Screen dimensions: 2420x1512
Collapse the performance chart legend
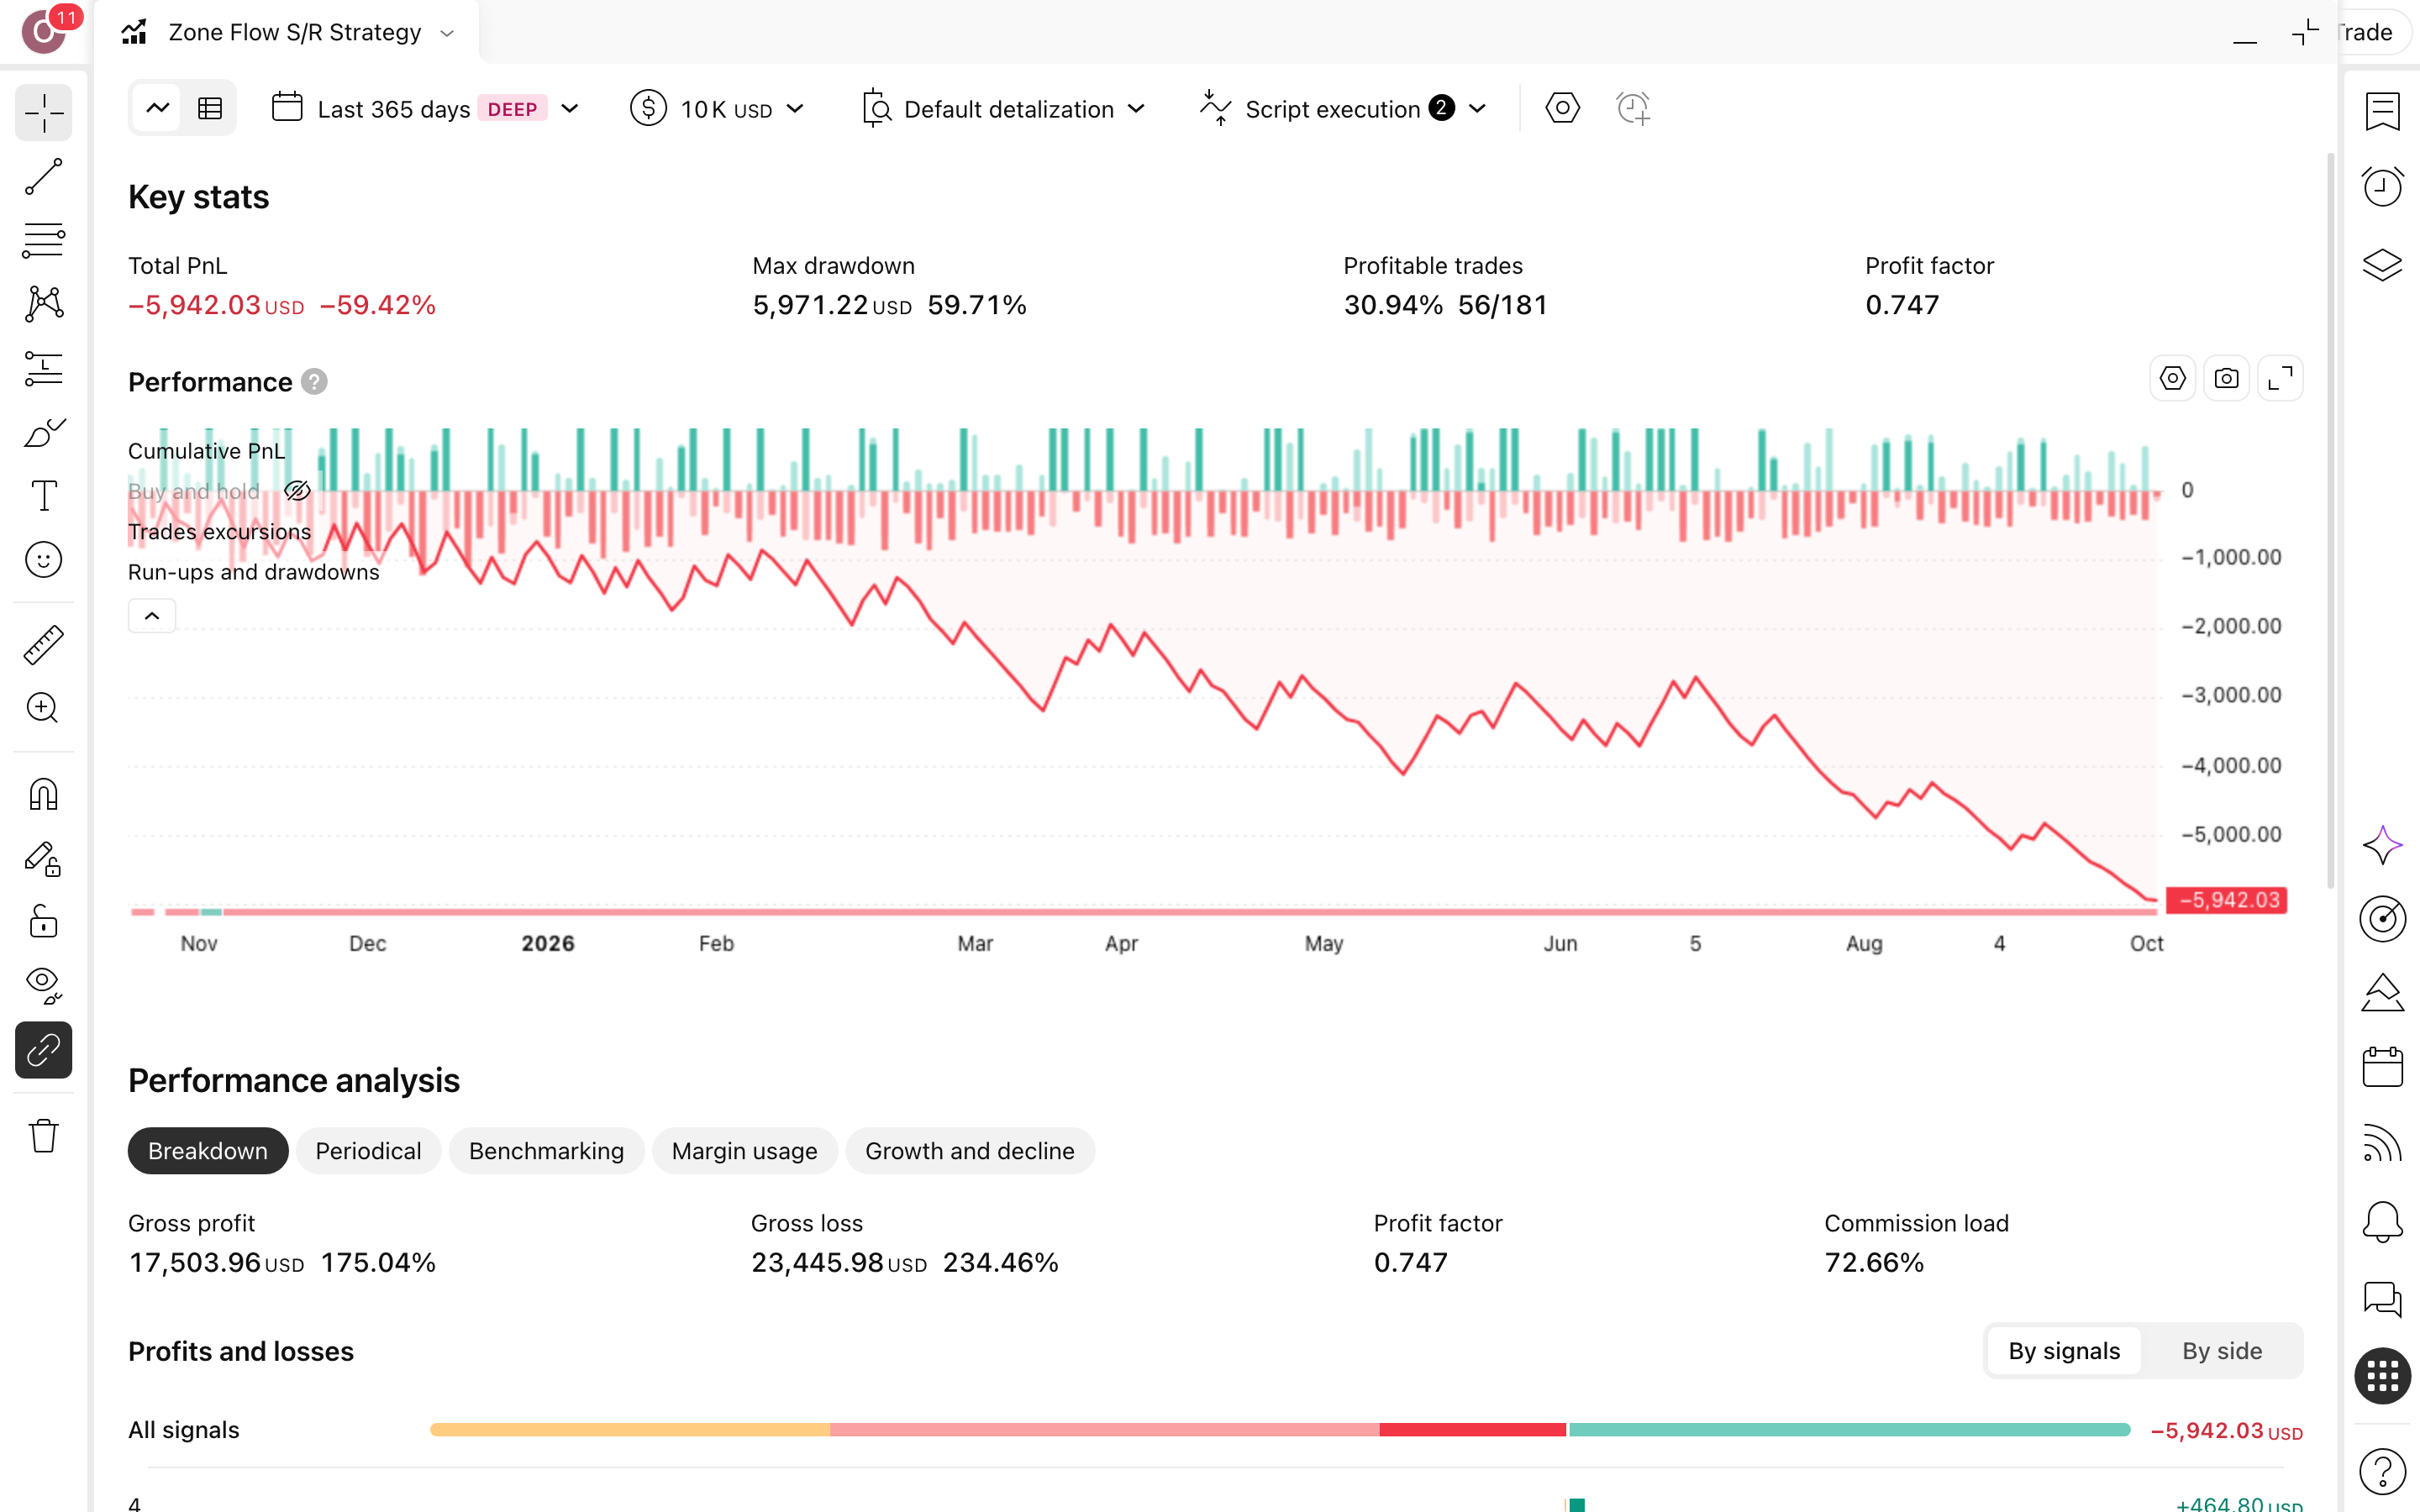coord(152,616)
